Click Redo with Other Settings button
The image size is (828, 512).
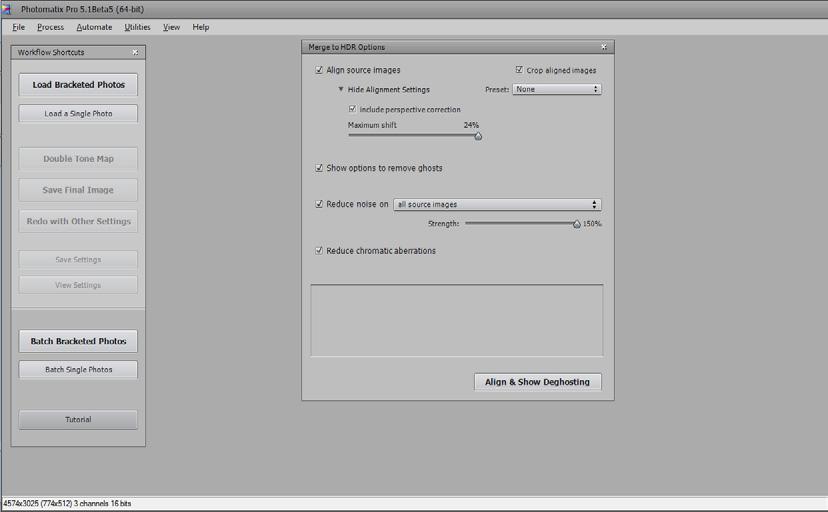78,221
